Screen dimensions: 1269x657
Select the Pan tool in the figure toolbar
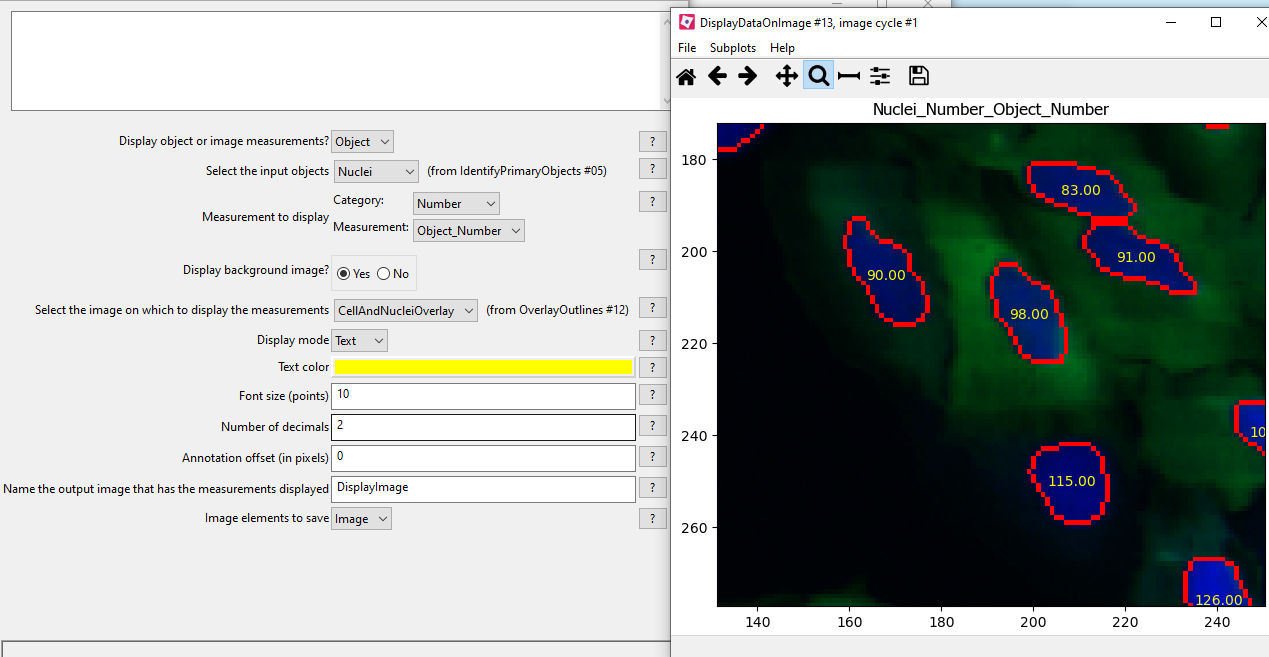pos(786,75)
